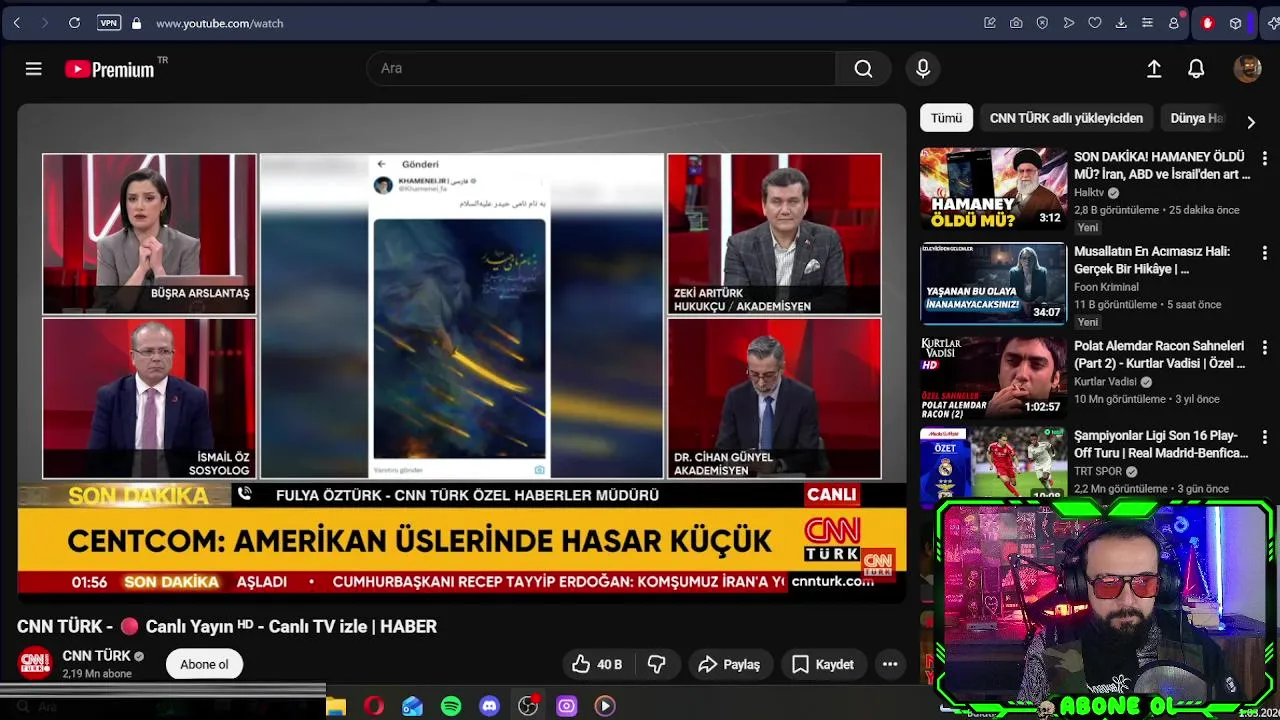This screenshot has height=720, width=1280.
Task: Open SON DAKİKA! HAMANEY ÖLDÜ MÜ title
Action: pos(1162,165)
